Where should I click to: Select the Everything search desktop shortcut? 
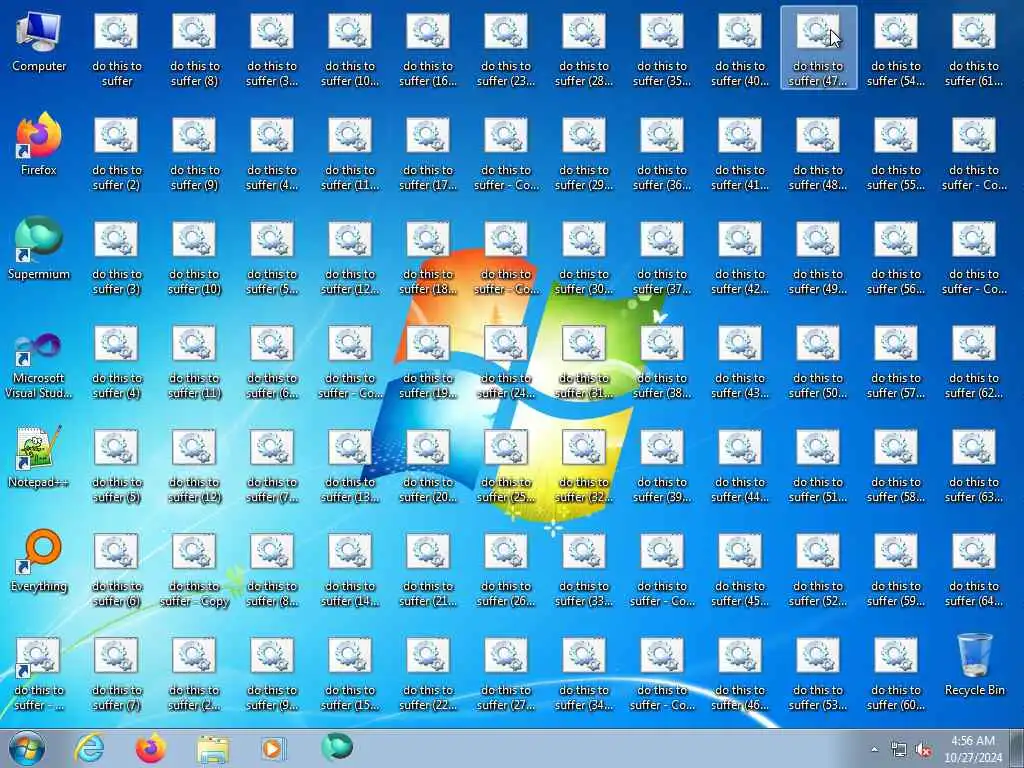tap(39, 562)
